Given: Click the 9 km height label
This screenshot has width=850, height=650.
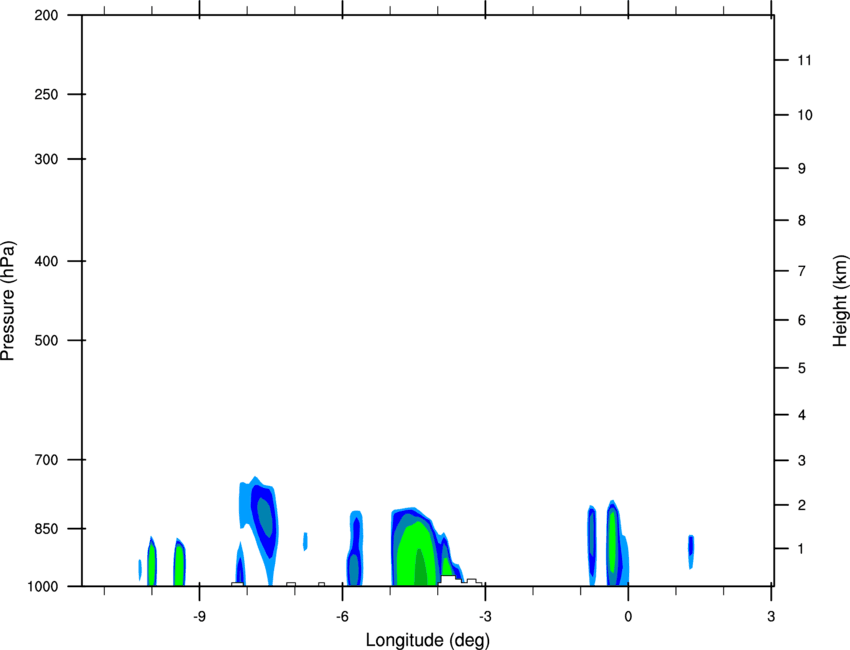Looking at the screenshot, I should pos(802,169).
